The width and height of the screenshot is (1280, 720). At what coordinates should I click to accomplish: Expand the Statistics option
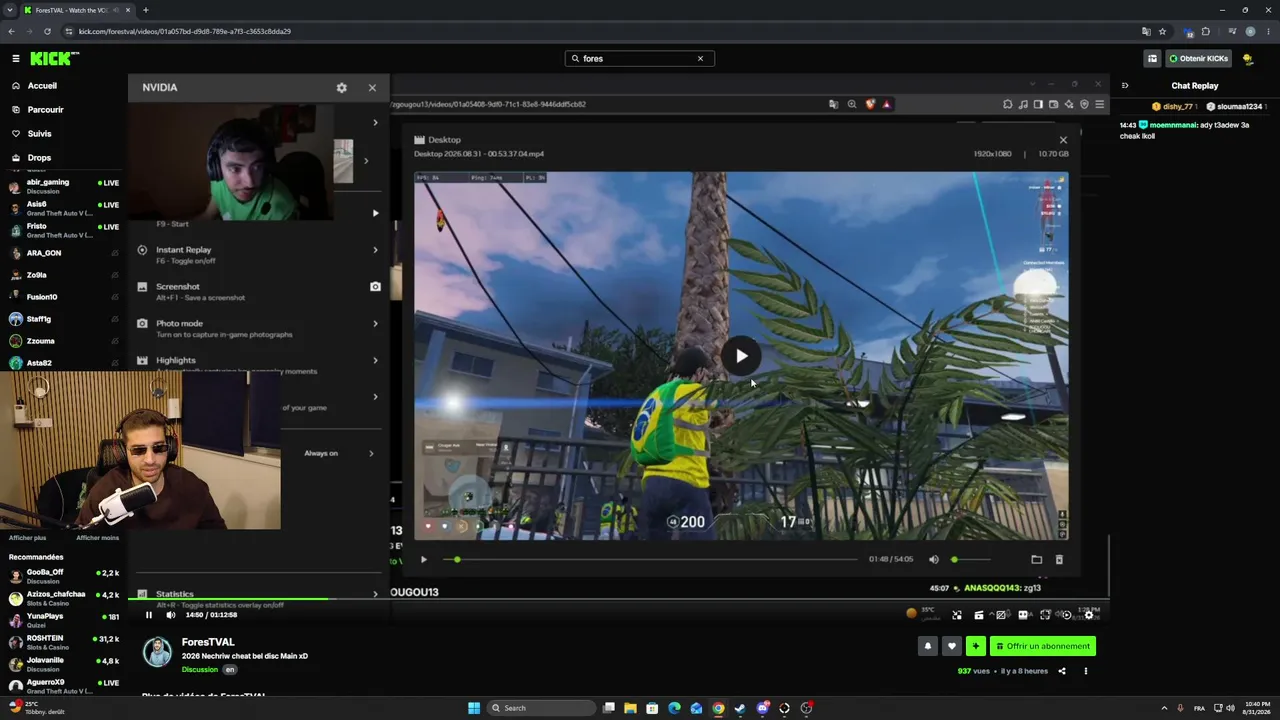point(376,594)
